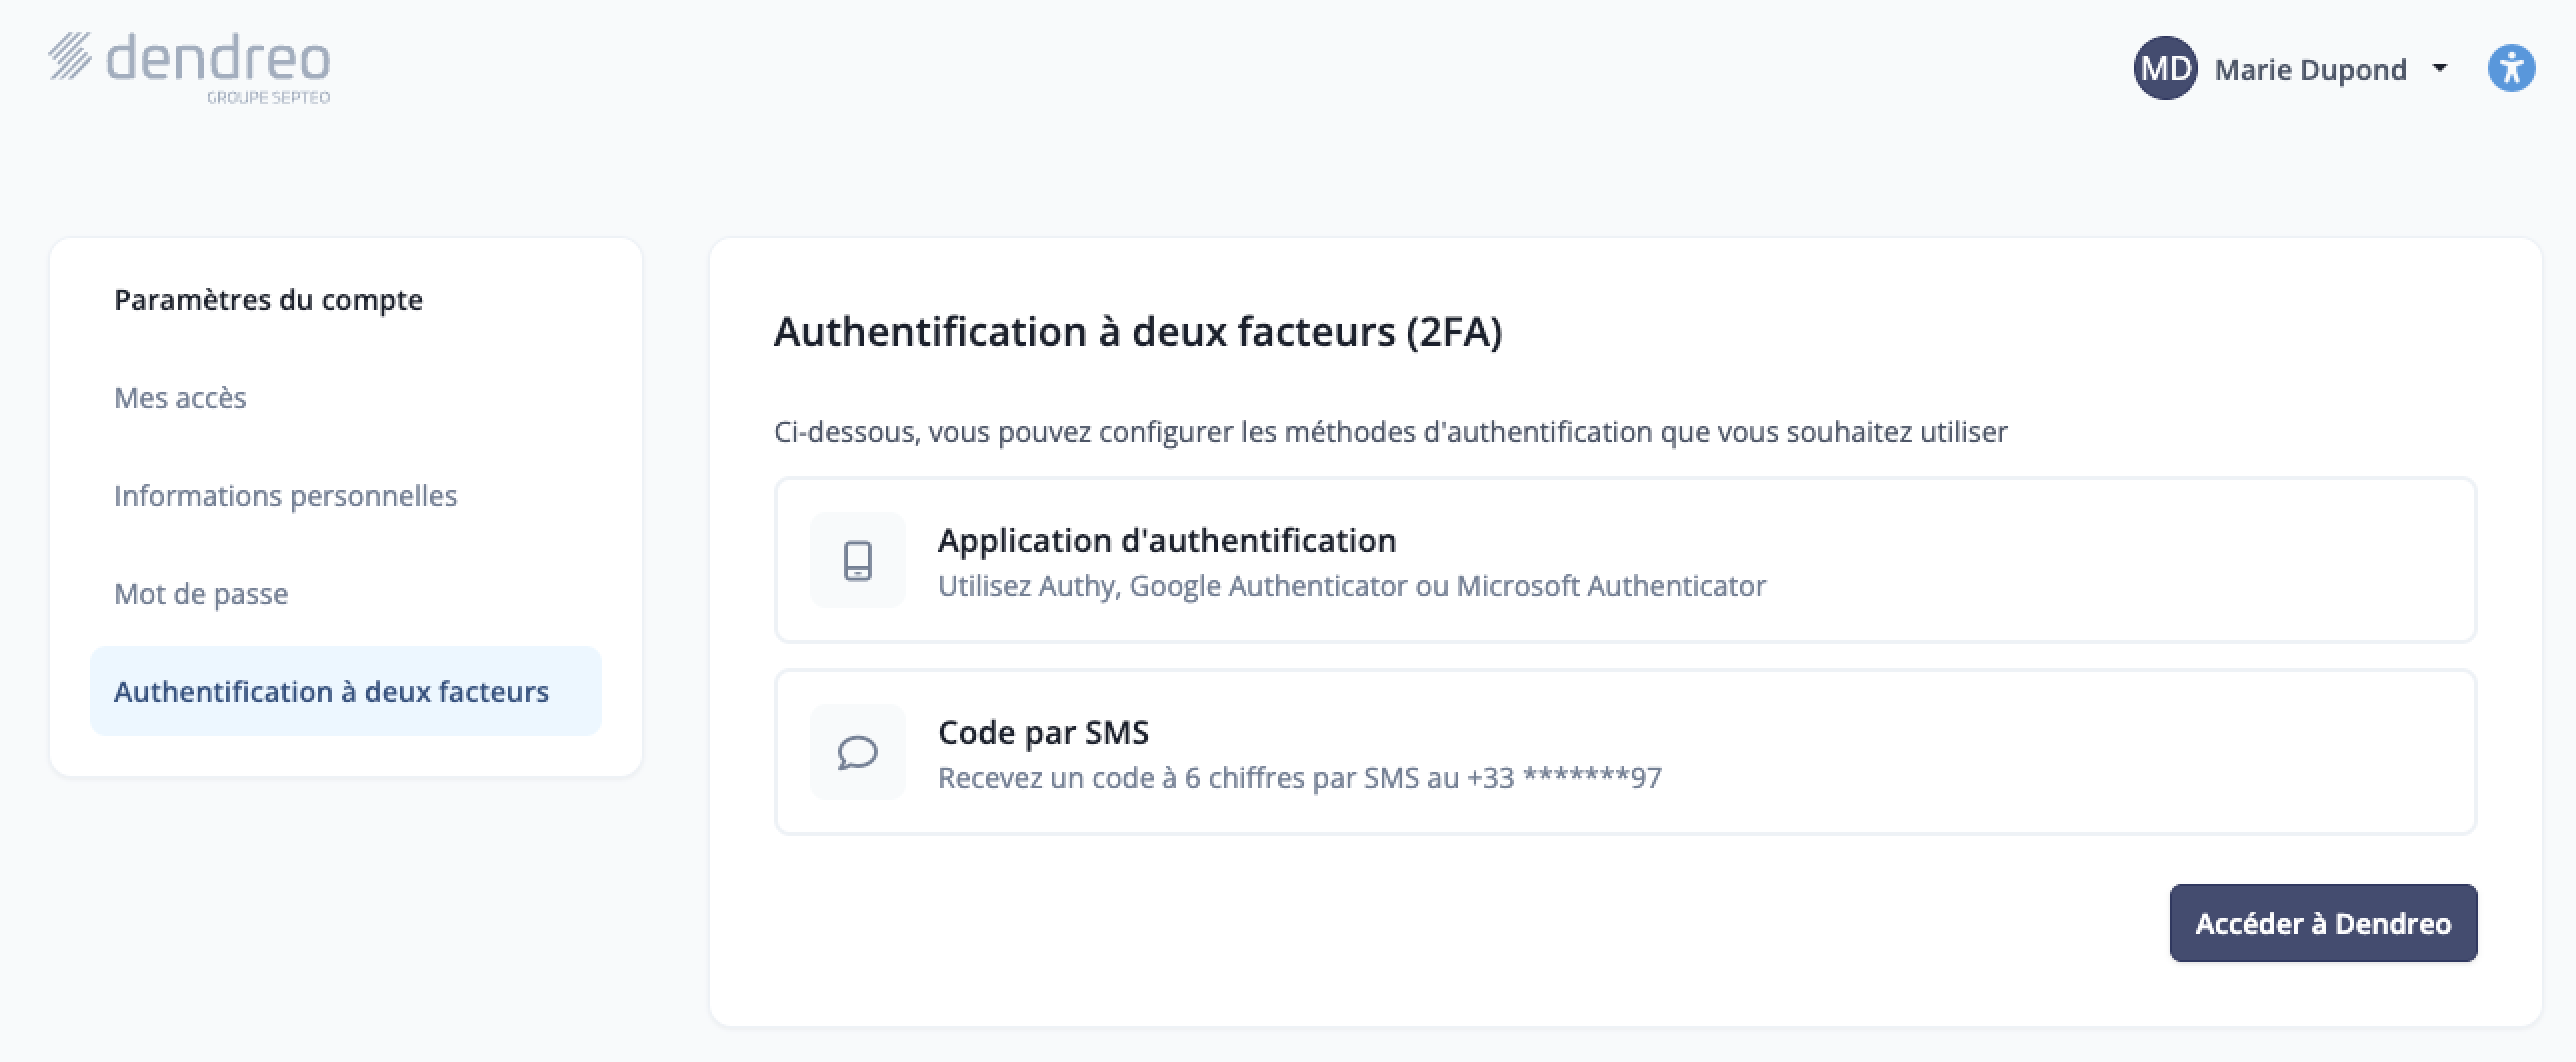Viewport: 2576px width, 1062px height.
Task: Click the Marie Dupond user name
Action: (2310, 70)
